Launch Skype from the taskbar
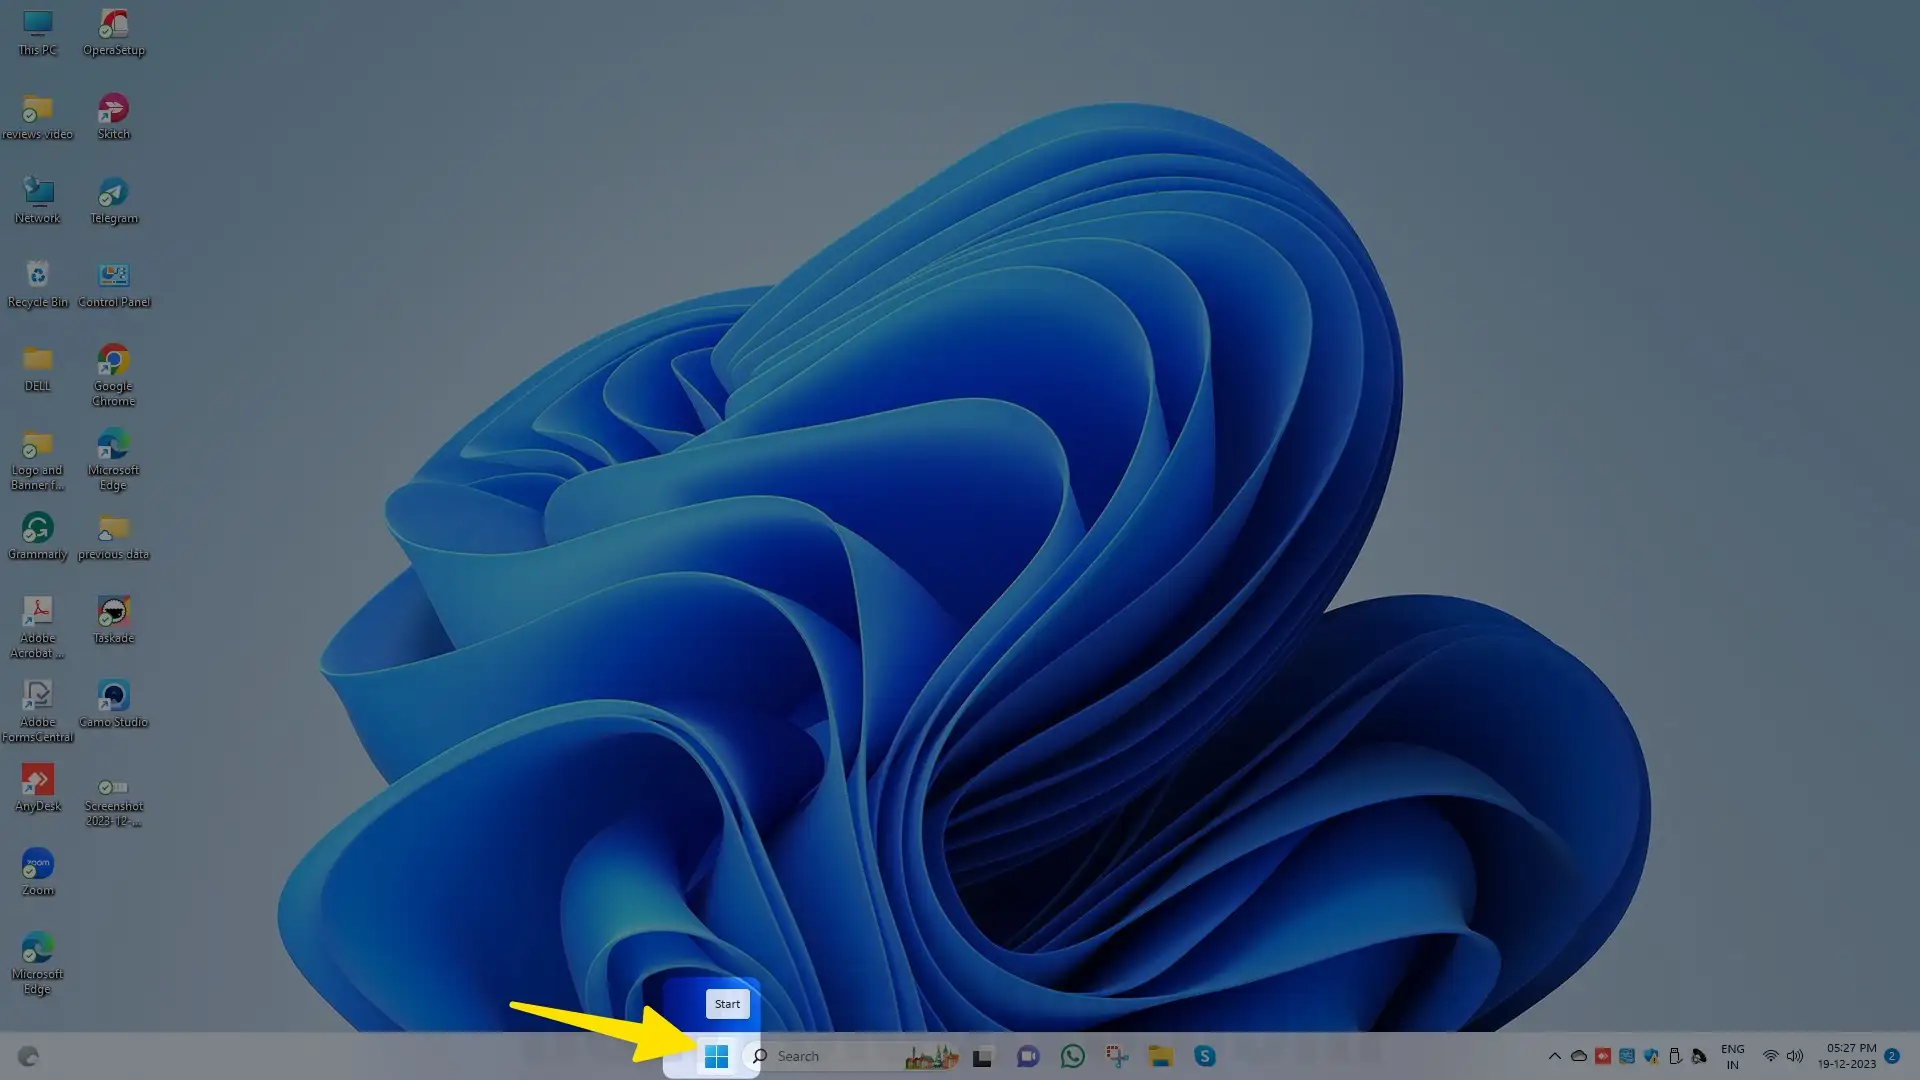 tap(1204, 1056)
